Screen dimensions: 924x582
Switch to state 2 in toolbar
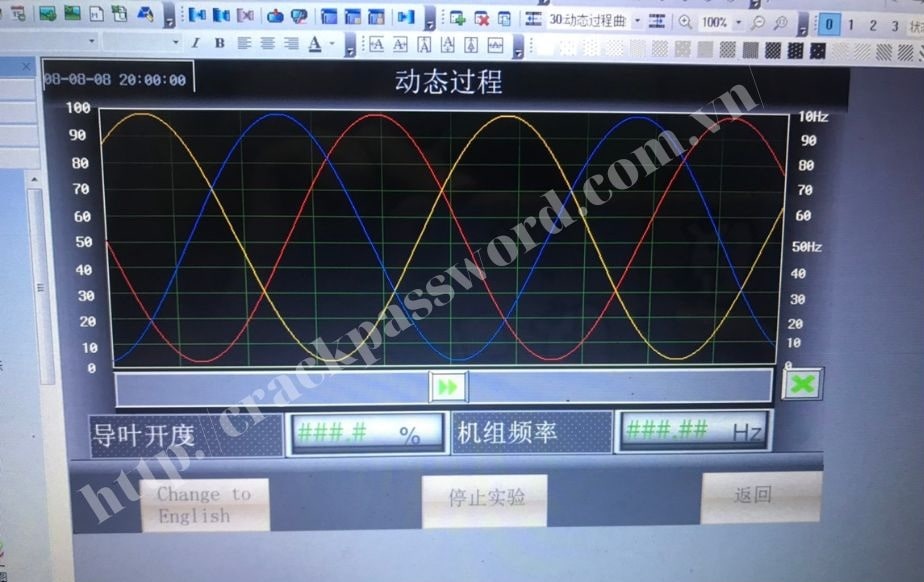pos(873,25)
